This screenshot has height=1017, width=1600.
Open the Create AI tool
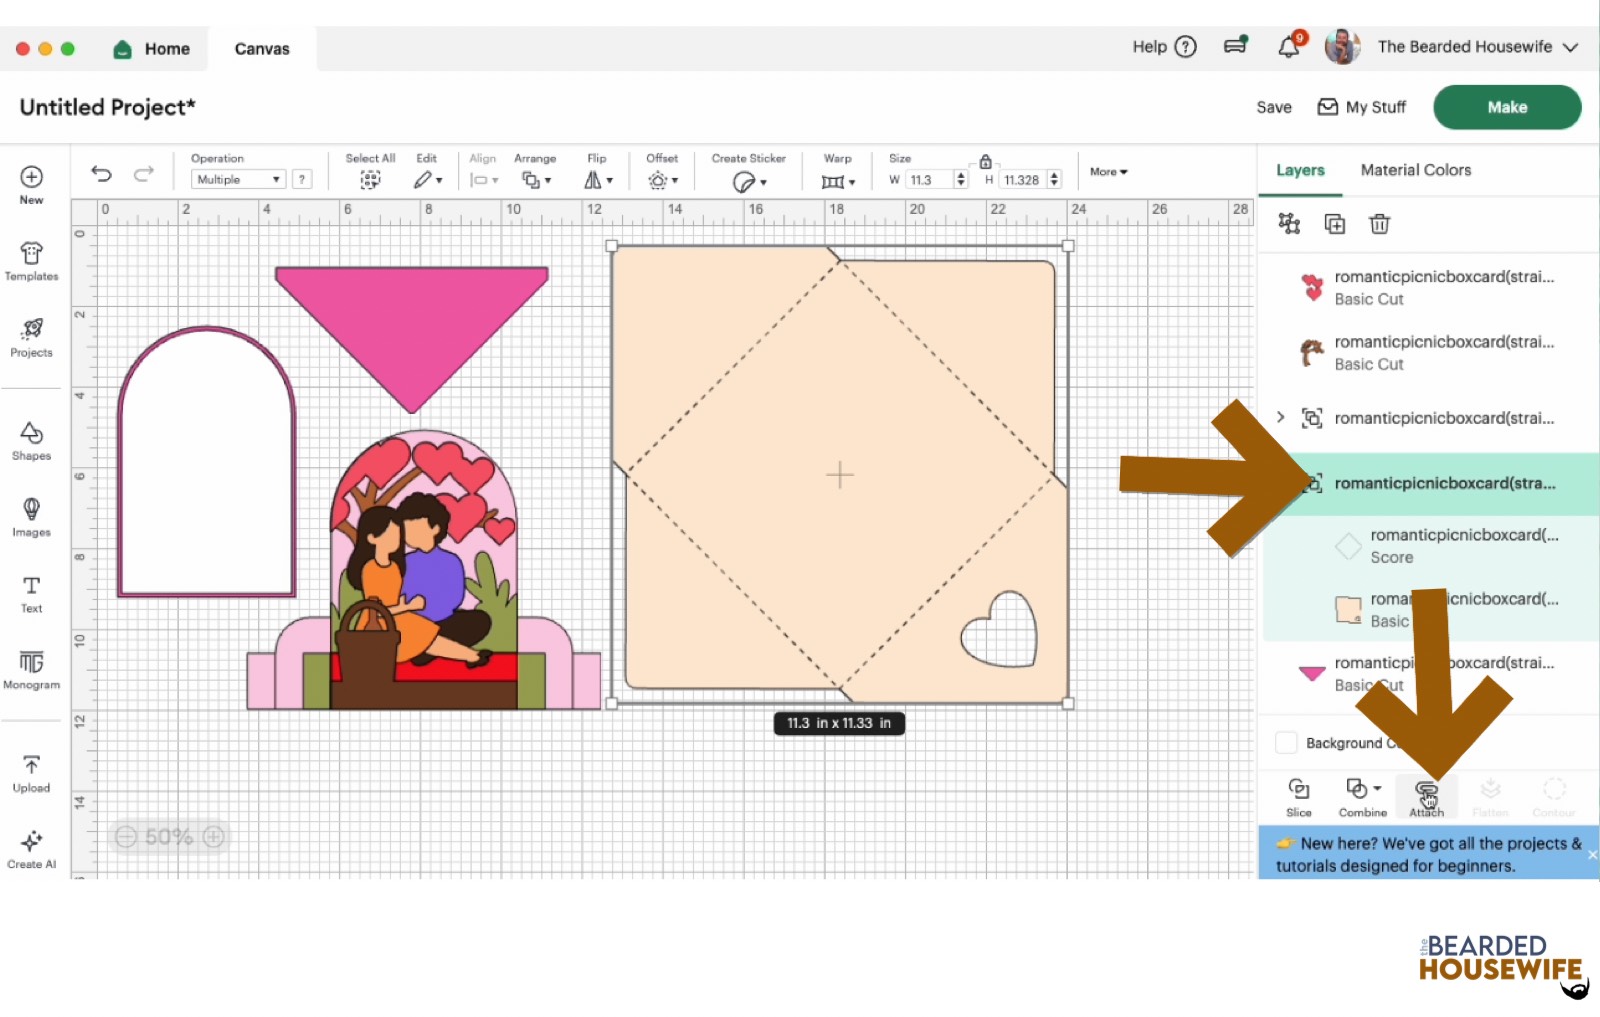31,845
